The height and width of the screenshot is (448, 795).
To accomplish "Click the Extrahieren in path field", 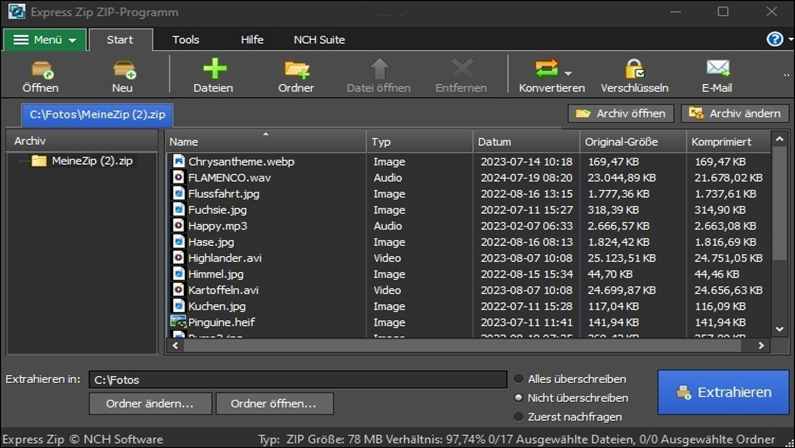I will tap(298, 380).
